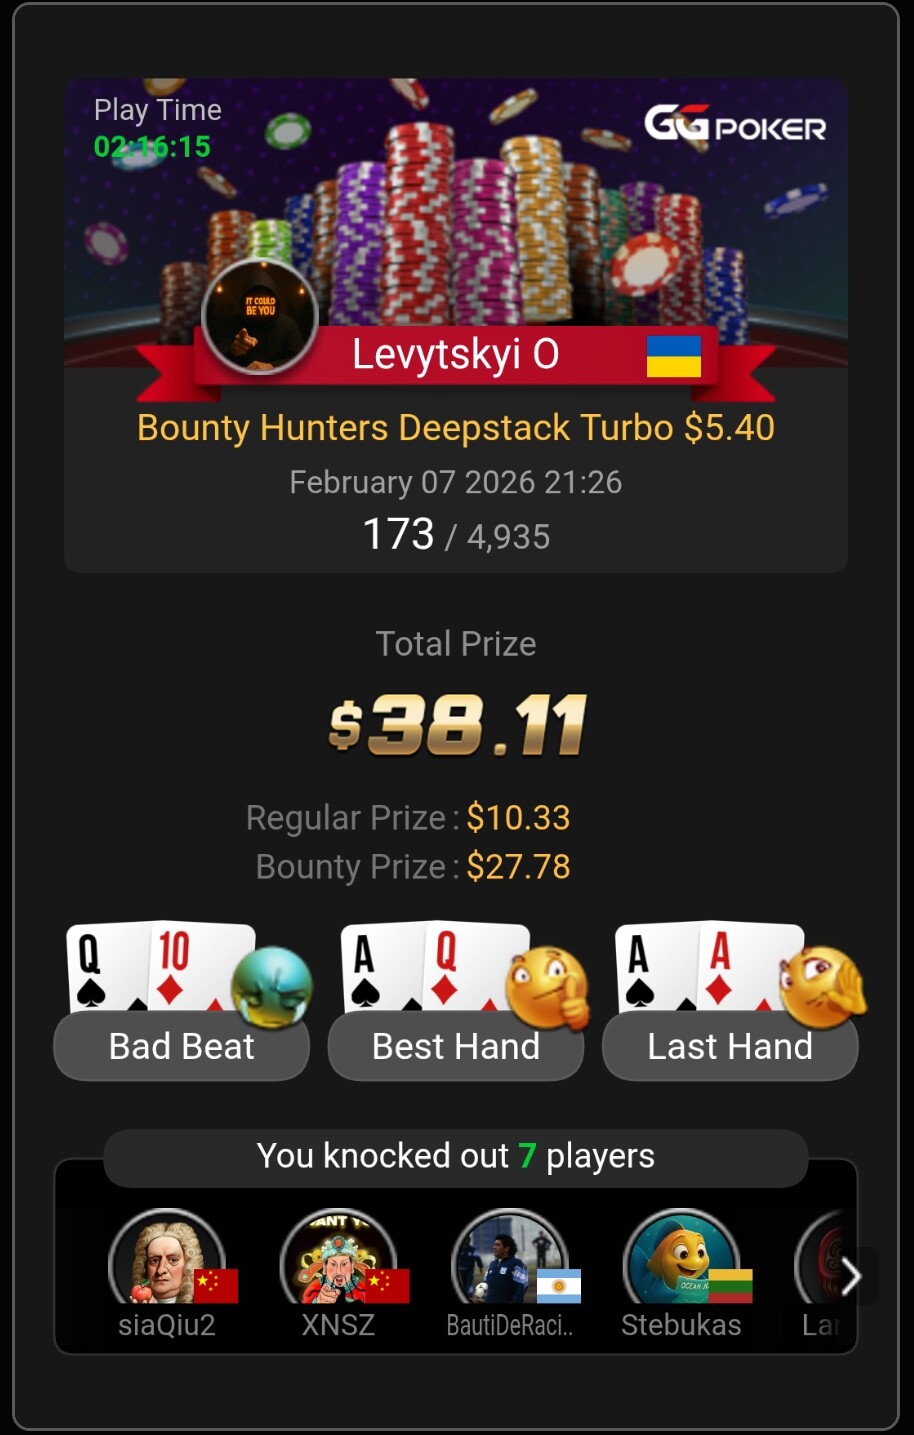This screenshot has width=914, height=1435.
Task: Open the Best Hand replay
Action: pos(456,1047)
